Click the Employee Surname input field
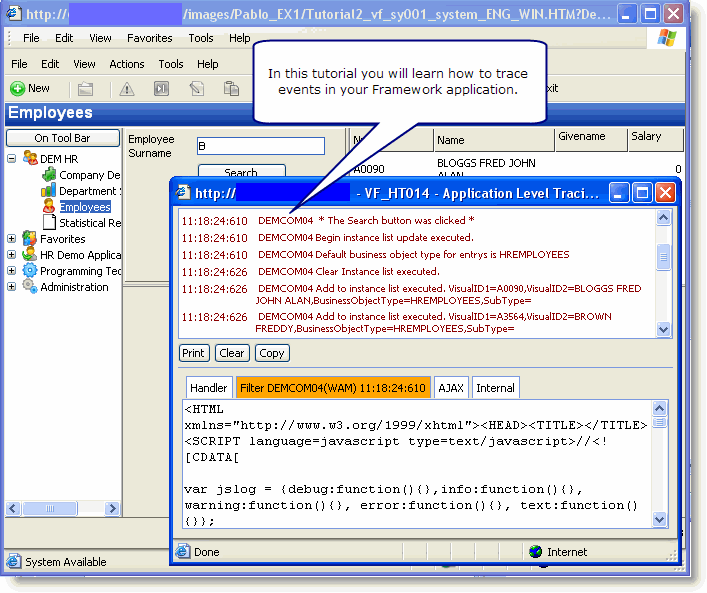Viewport: 707px width, 593px height. click(x=261, y=146)
